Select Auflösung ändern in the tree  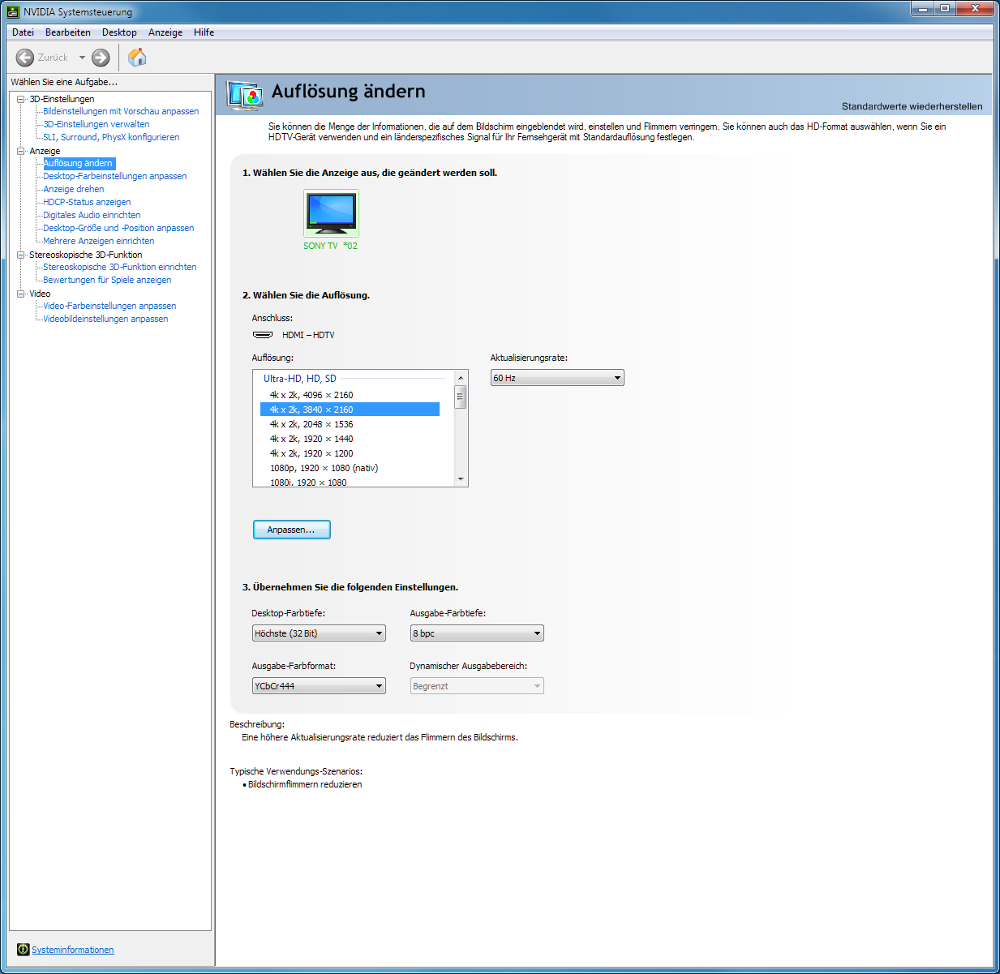[78, 163]
